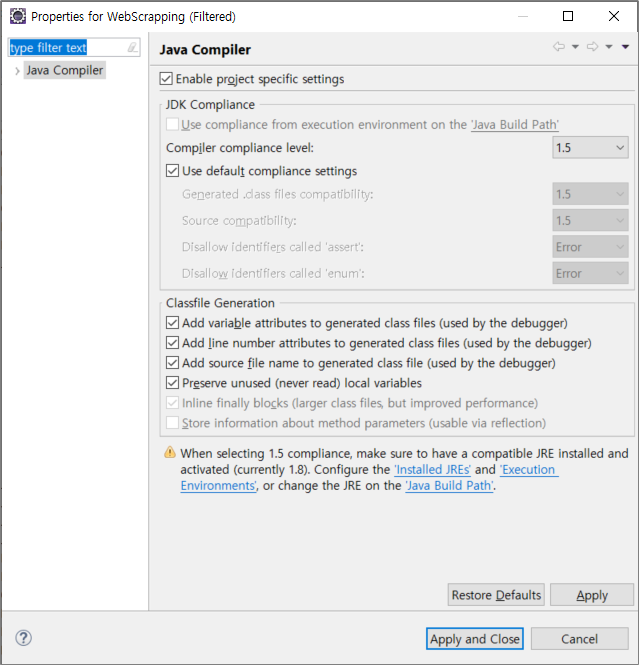This screenshot has height=665, width=639.
Task: Open Source compatibility dropdown
Action: [x=590, y=221]
